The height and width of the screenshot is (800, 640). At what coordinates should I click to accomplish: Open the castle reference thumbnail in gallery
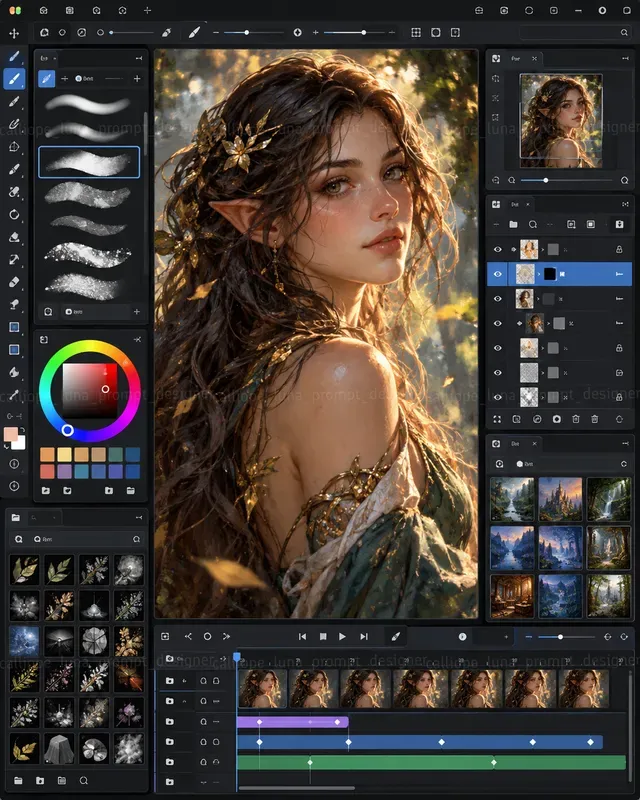coord(560,499)
